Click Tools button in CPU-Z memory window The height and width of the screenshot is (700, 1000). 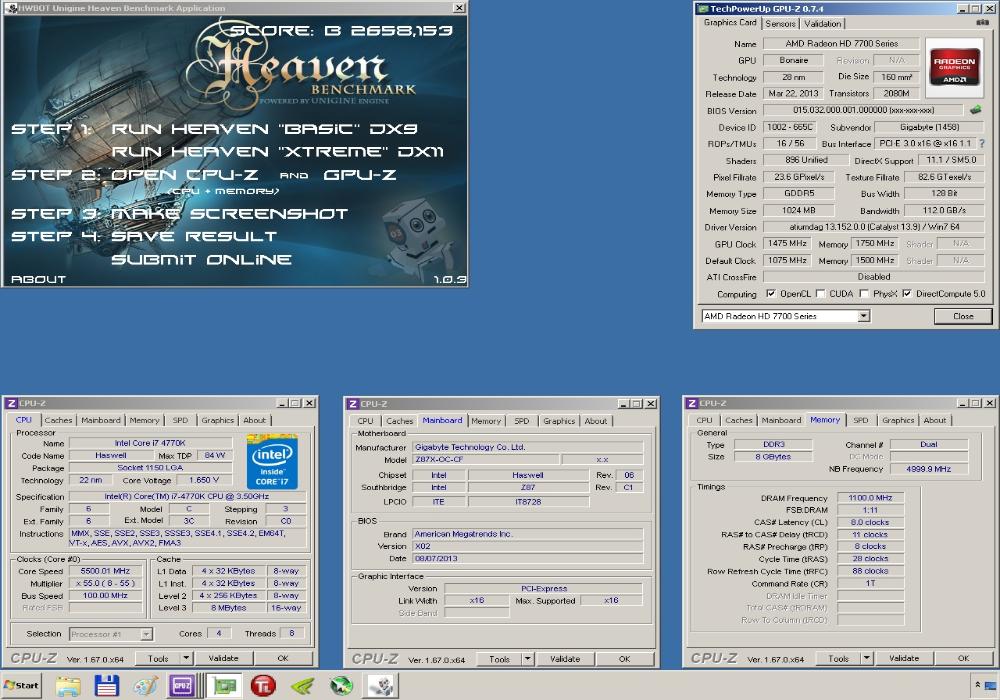pyautogui.click(x=838, y=658)
